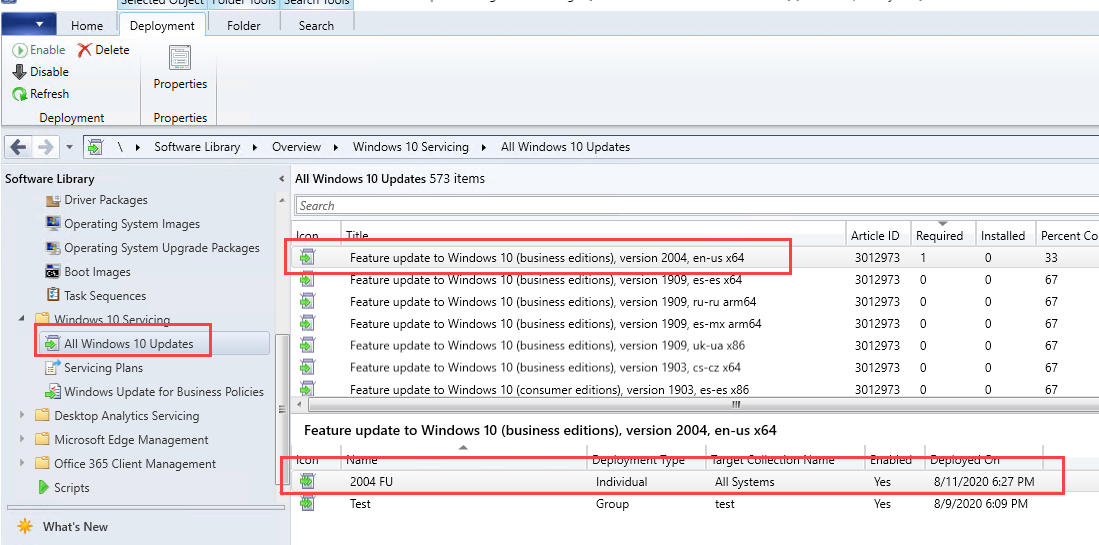Select Boot Images node
Image resolution: width=1099 pixels, height=545 pixels.
pos(88,271)
